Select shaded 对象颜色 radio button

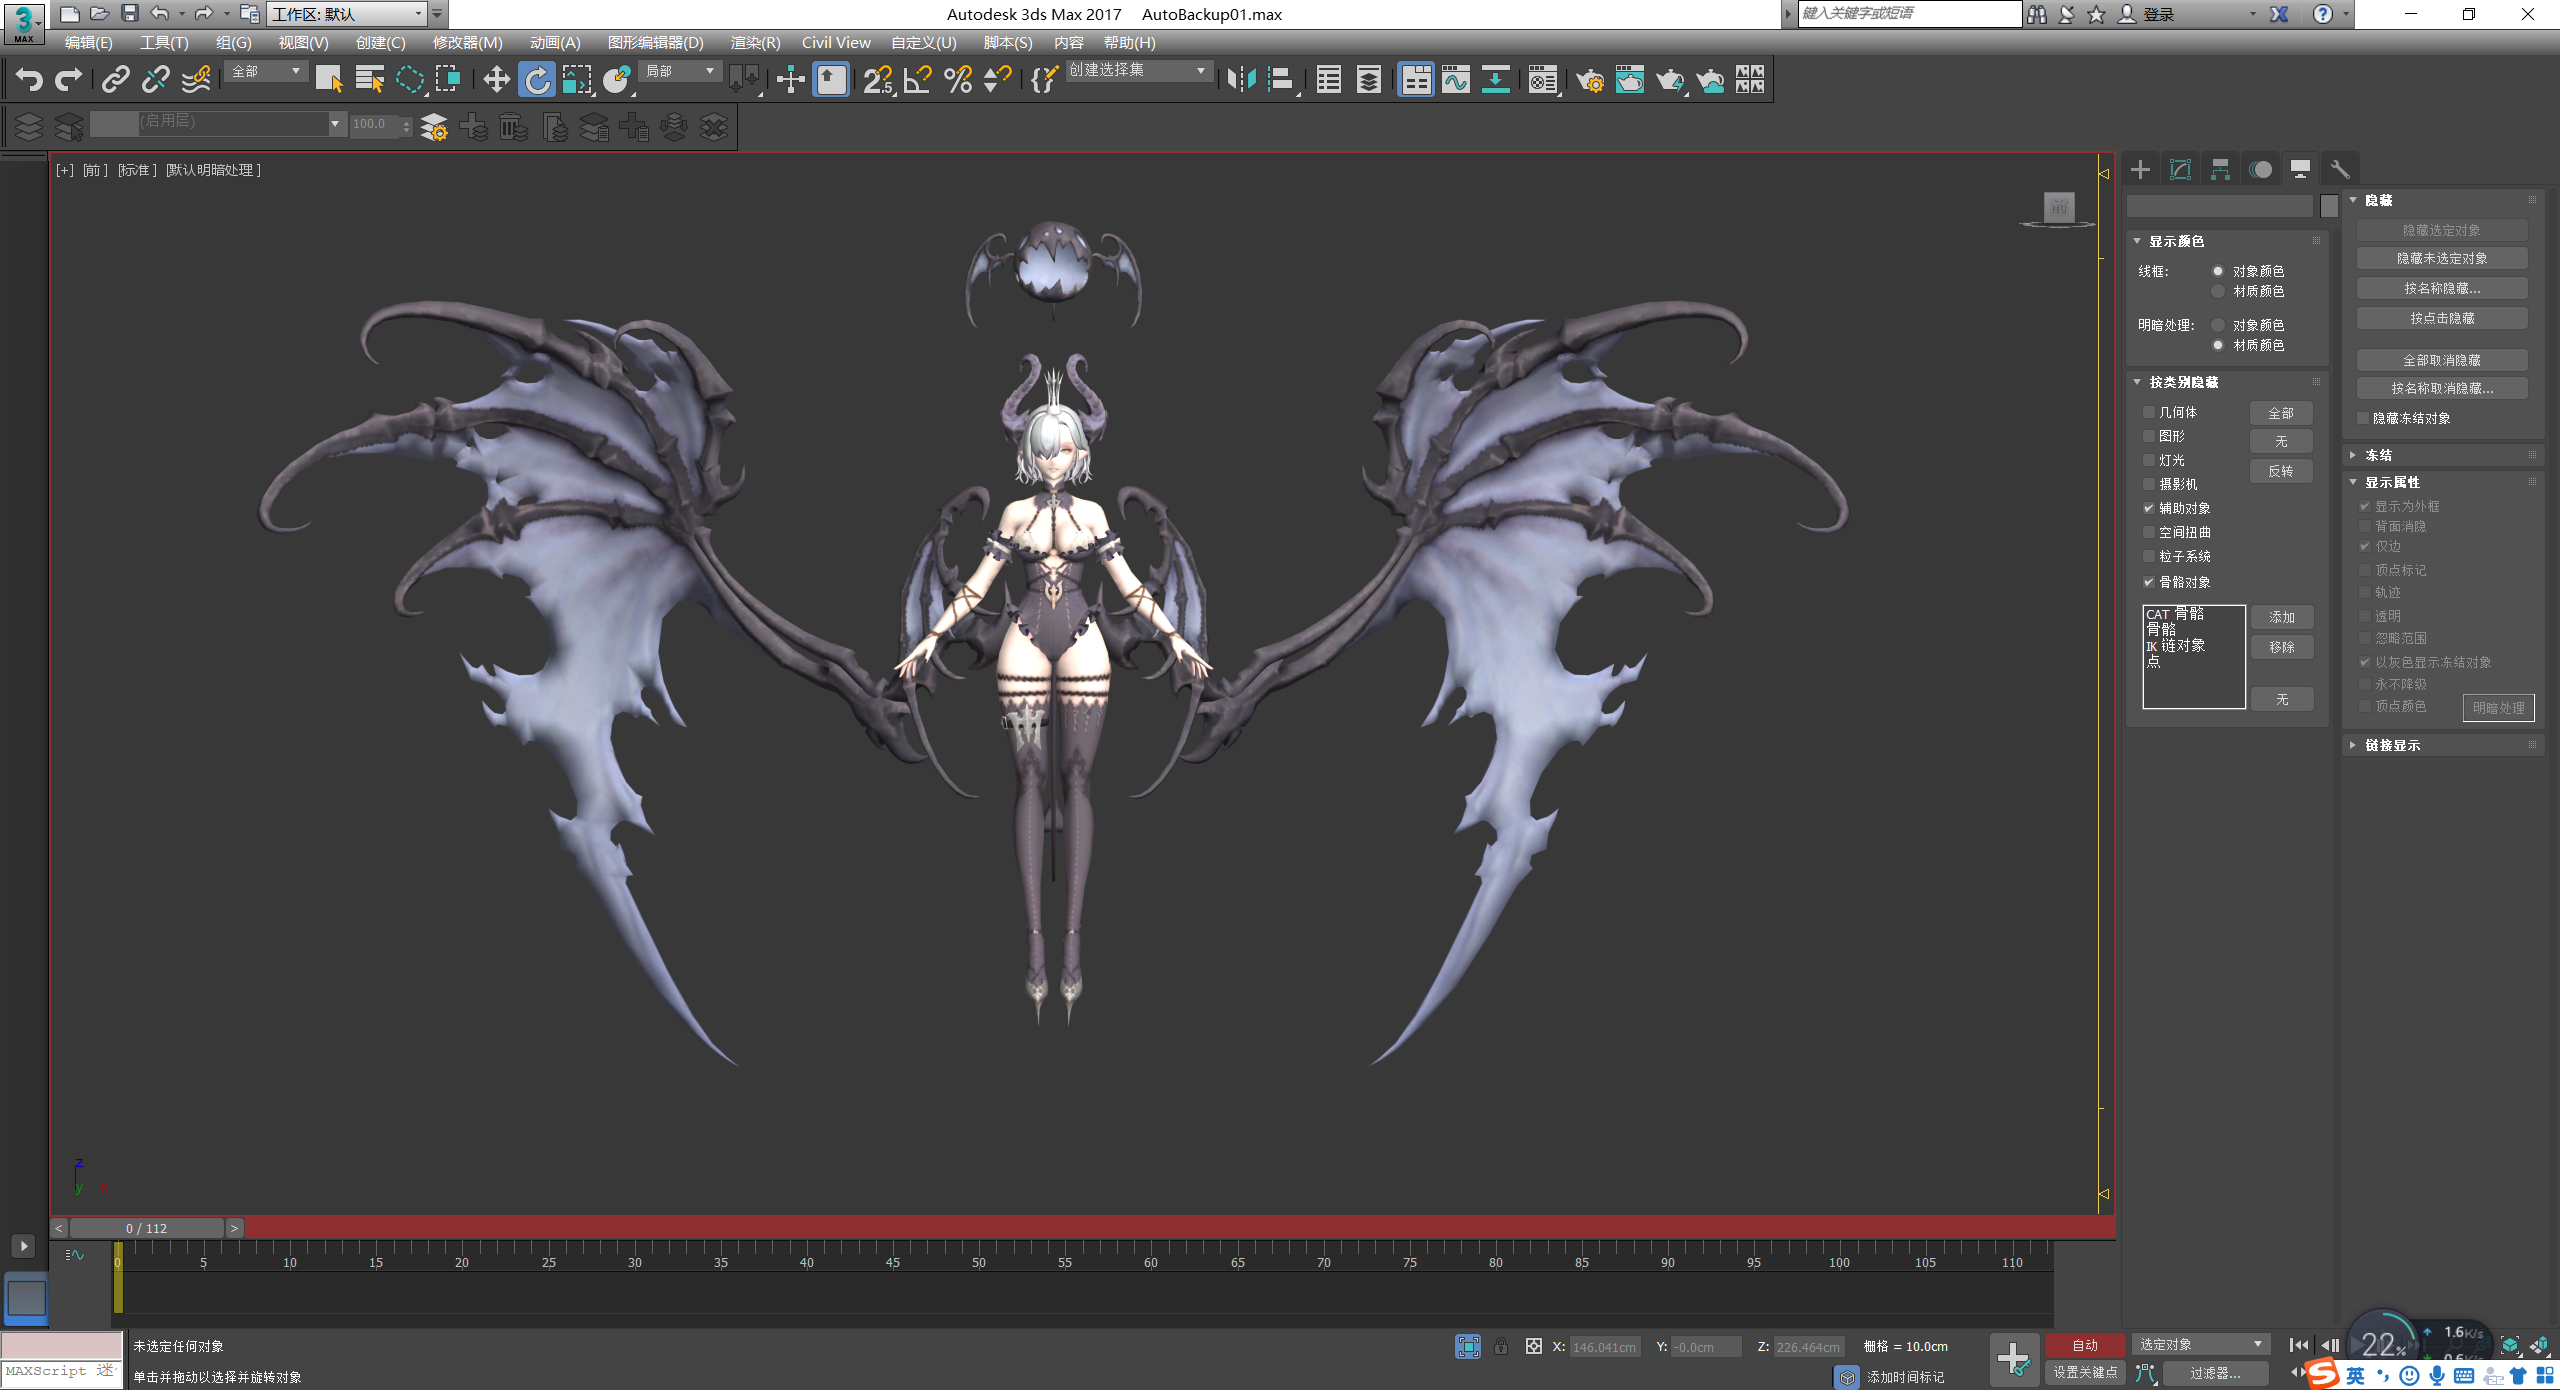click(x=2218, y=325)
